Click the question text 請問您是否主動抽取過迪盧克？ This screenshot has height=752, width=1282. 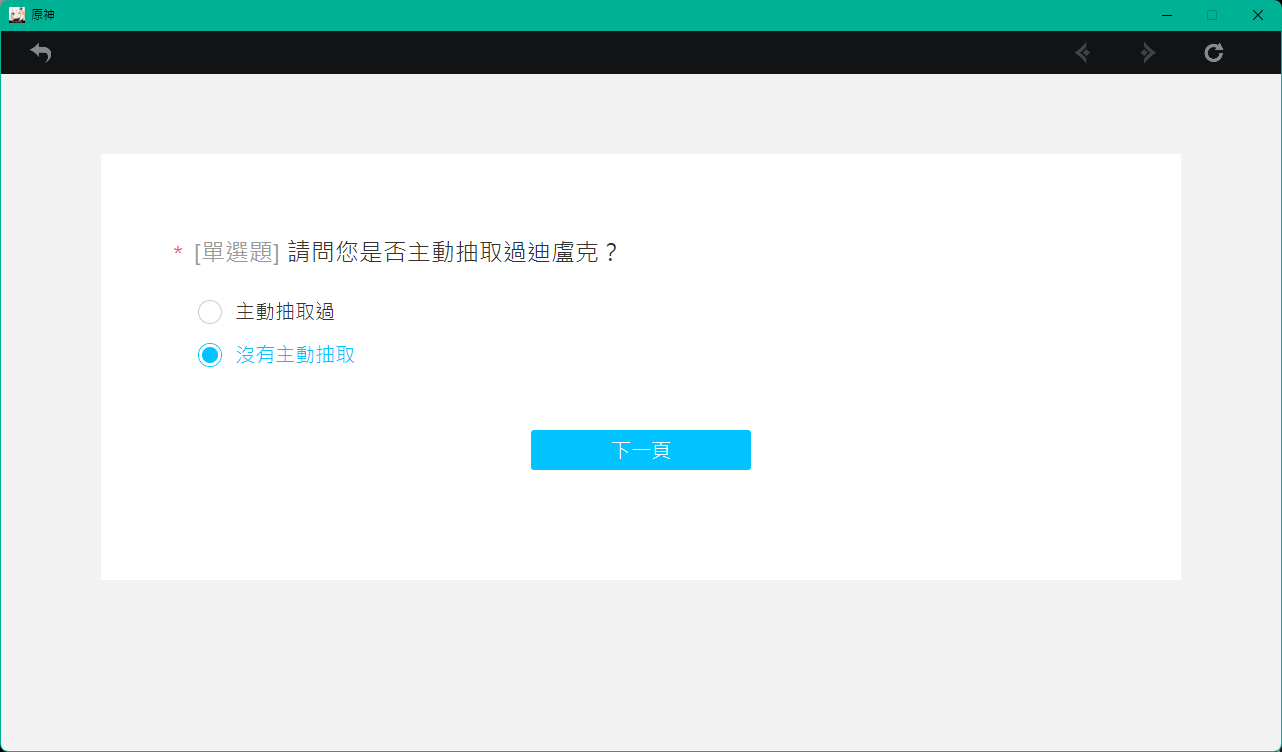(x=454, y=253)
